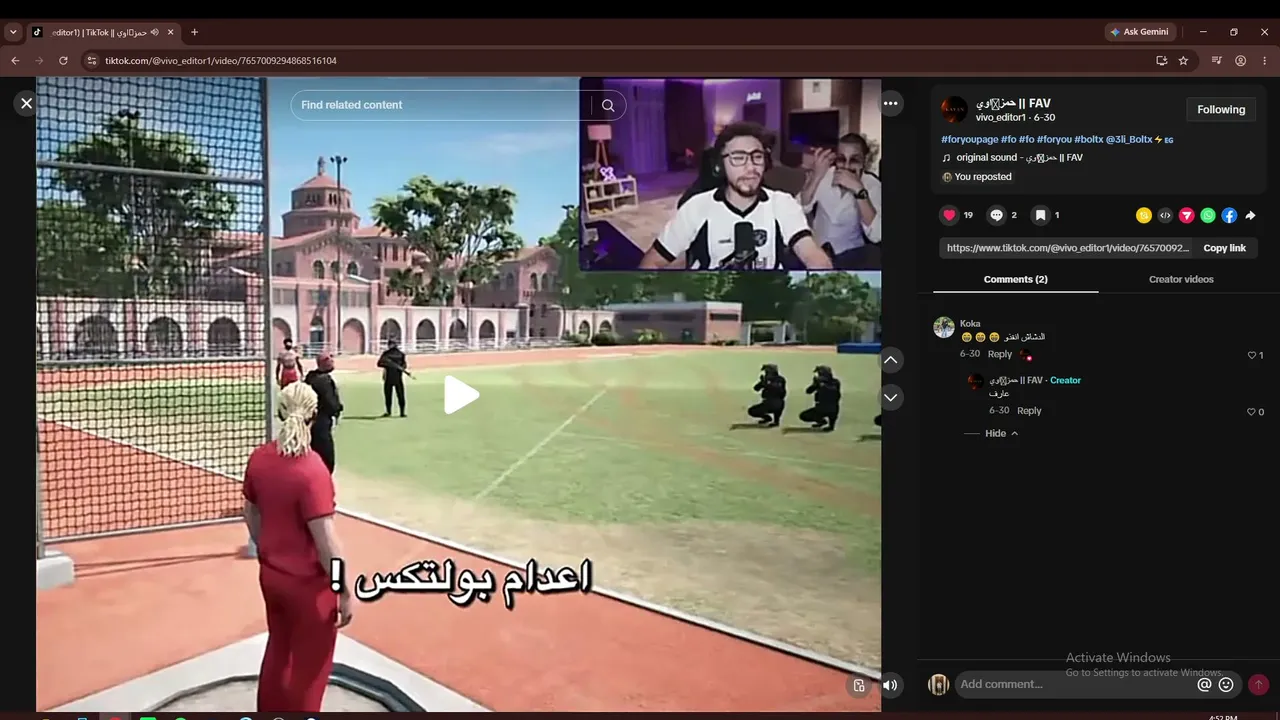
Task: Click the creator avatar beside the reply
Action: coord(976,382)
